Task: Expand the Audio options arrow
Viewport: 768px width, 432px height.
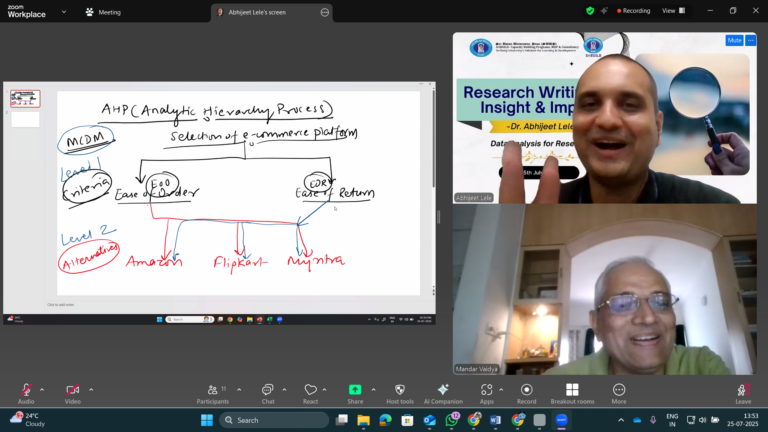Action: tap(42, 390)
